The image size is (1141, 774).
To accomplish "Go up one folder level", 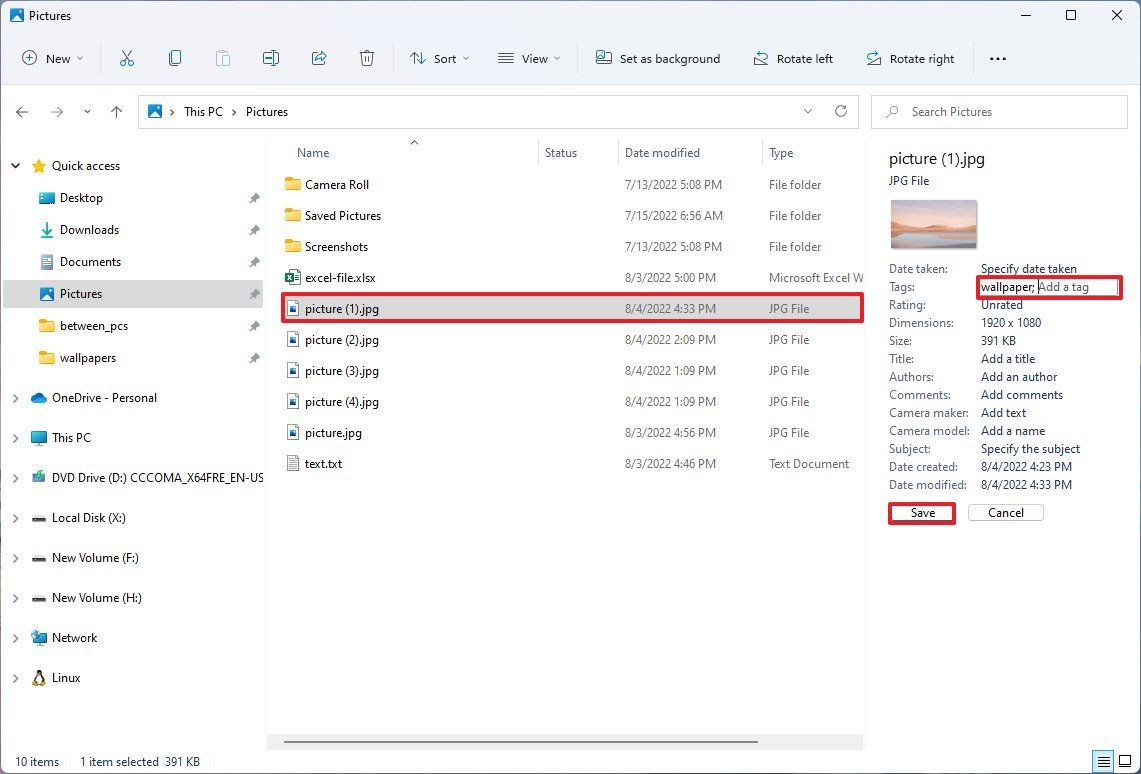I will 116,111.
